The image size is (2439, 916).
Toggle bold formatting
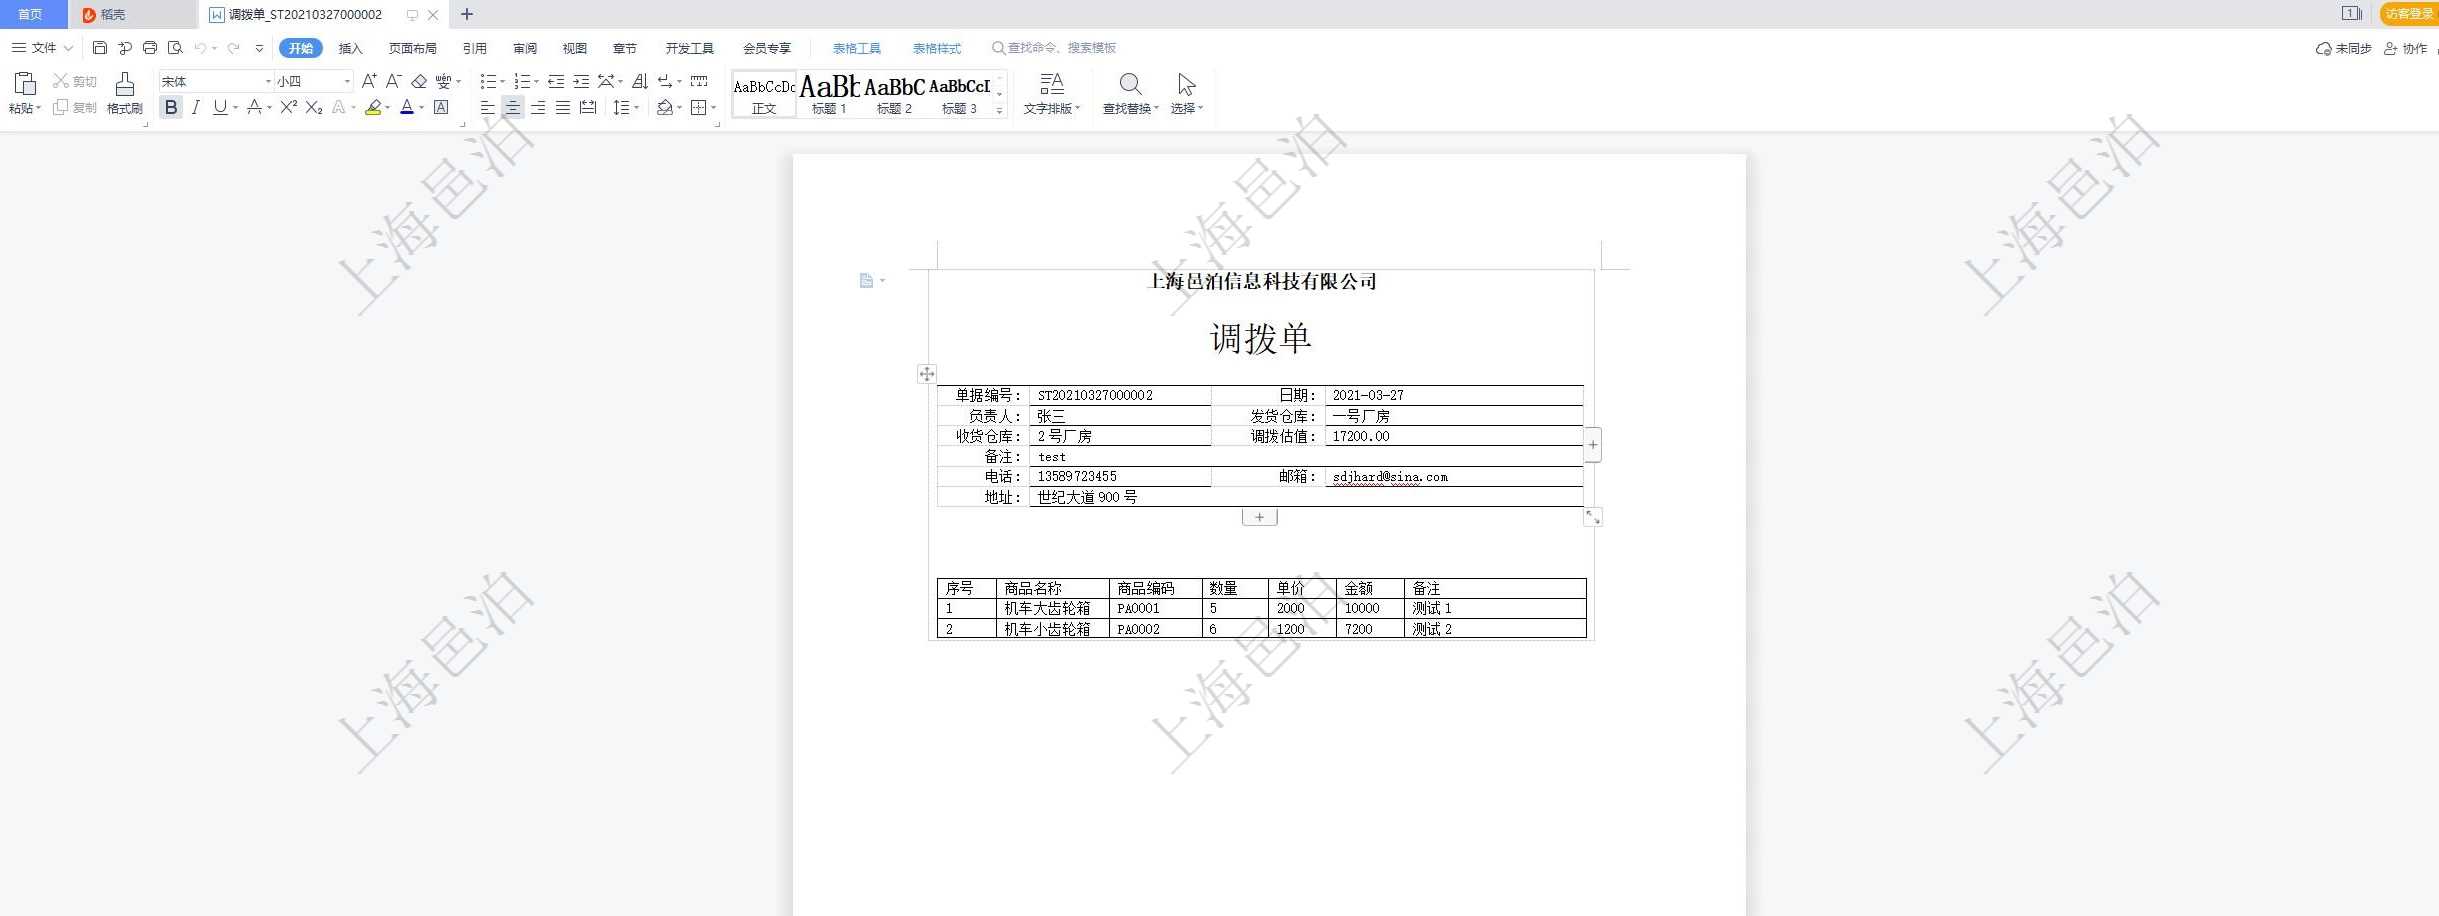[171, 107]
